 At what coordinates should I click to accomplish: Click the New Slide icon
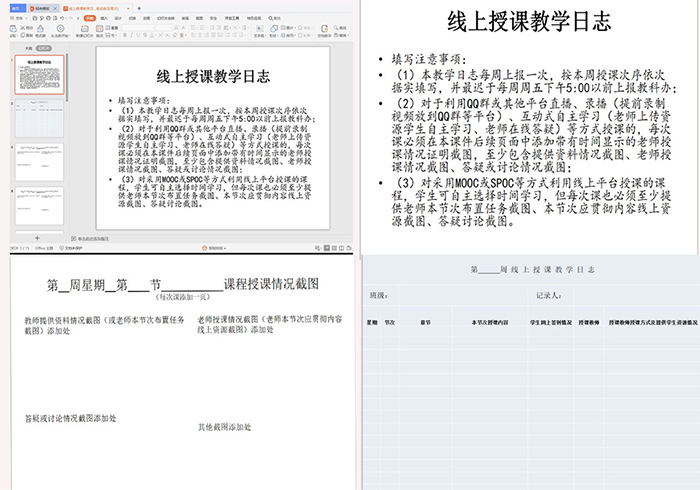point(87,29)
